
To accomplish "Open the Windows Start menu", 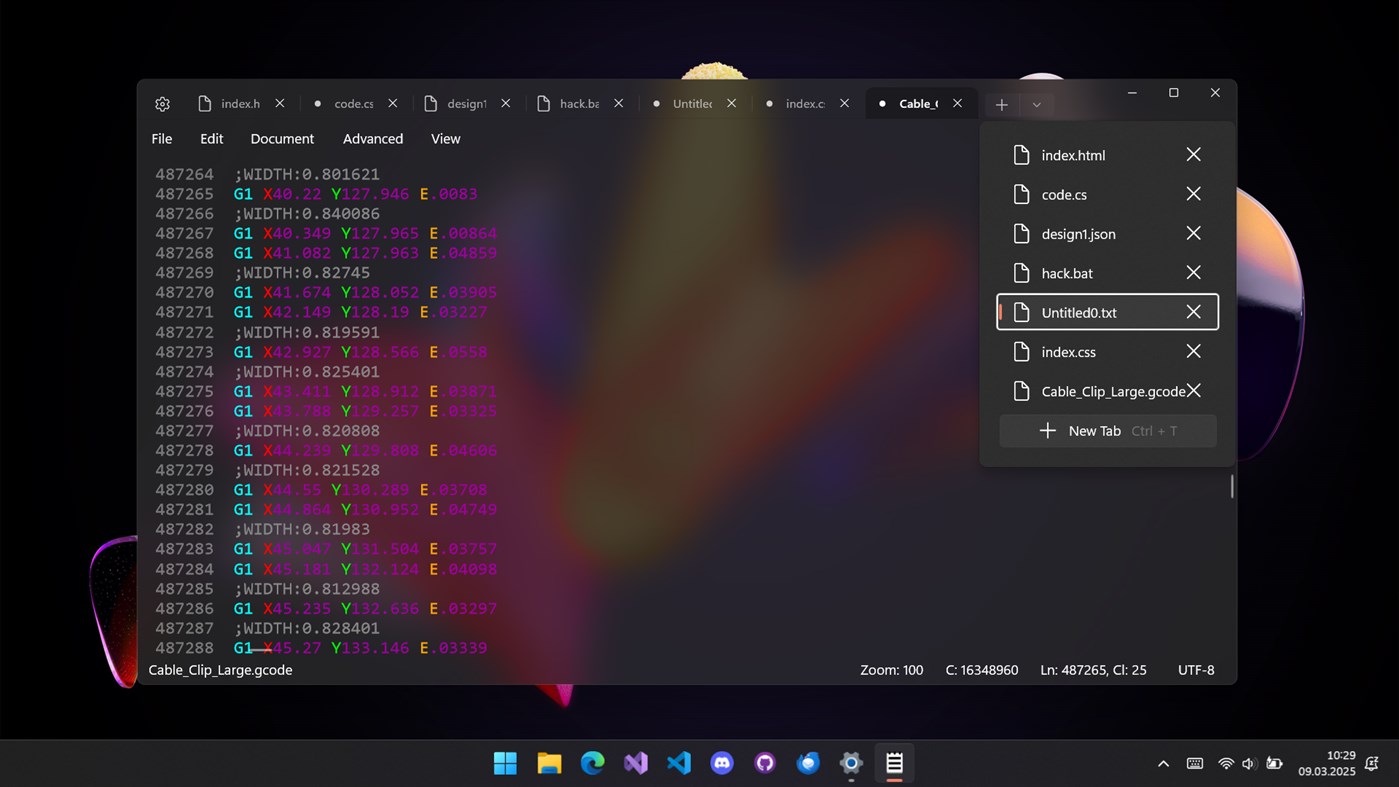I will point(505,764).
